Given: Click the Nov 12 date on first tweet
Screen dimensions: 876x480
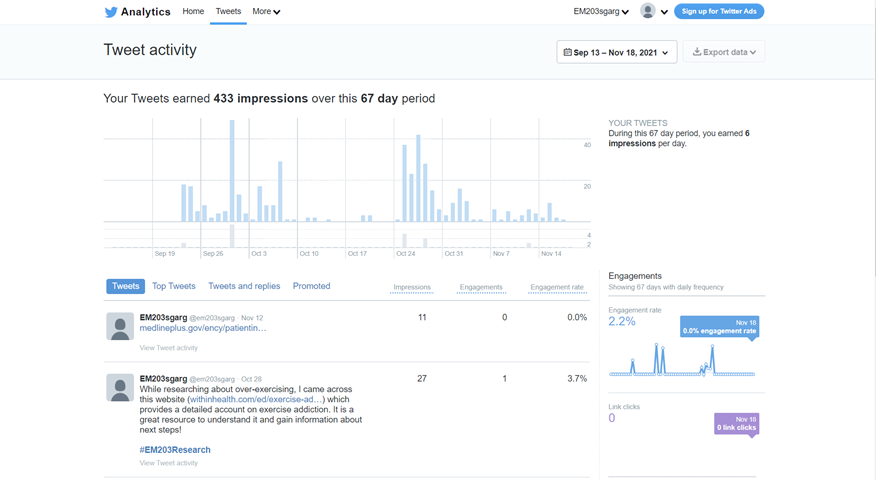Looking at the screenshot, I should [252, 318].
